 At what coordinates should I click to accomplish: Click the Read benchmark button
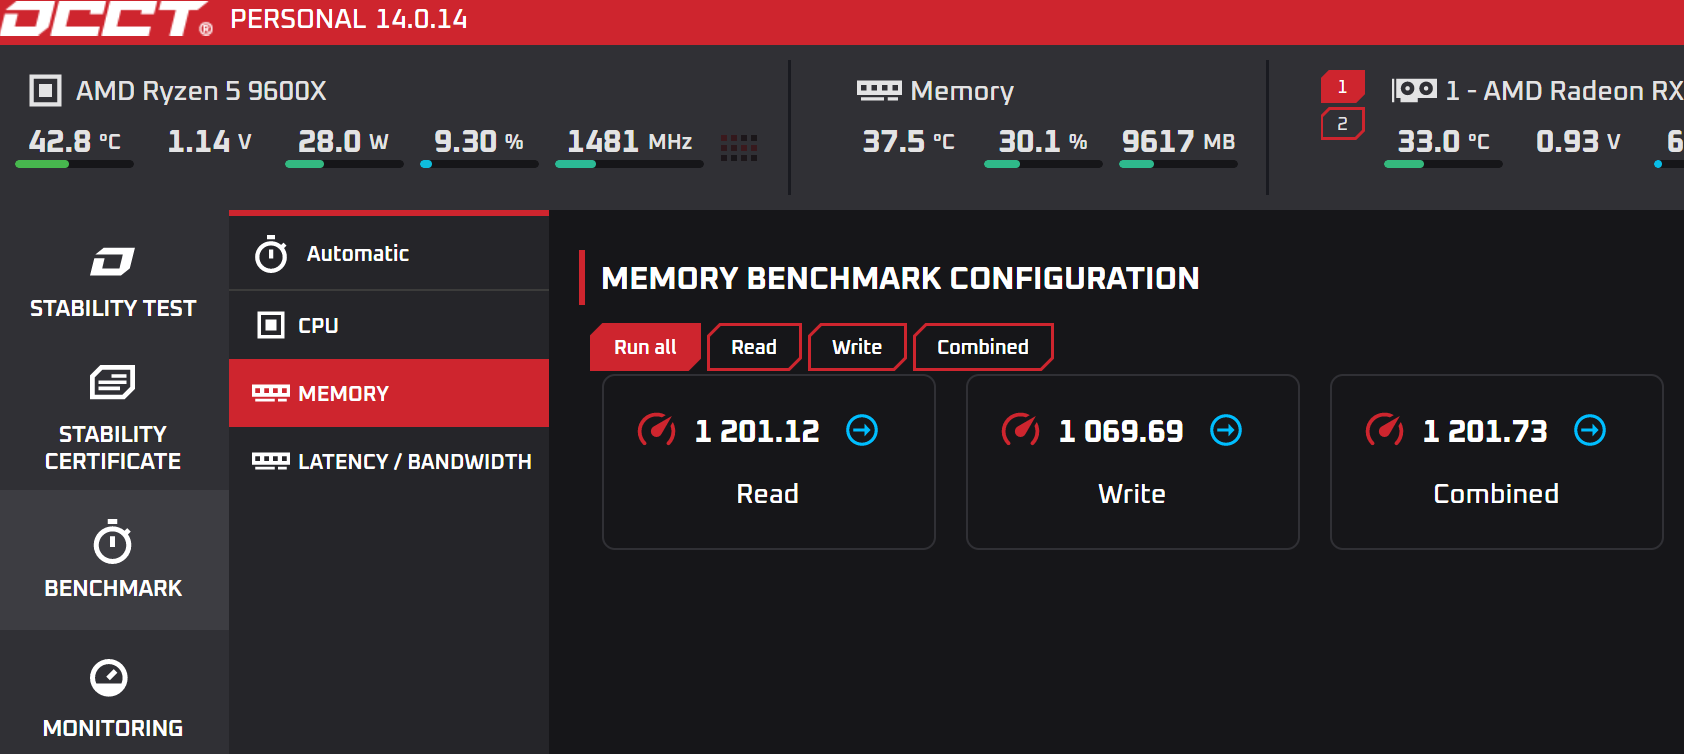(x=754, y=347)
